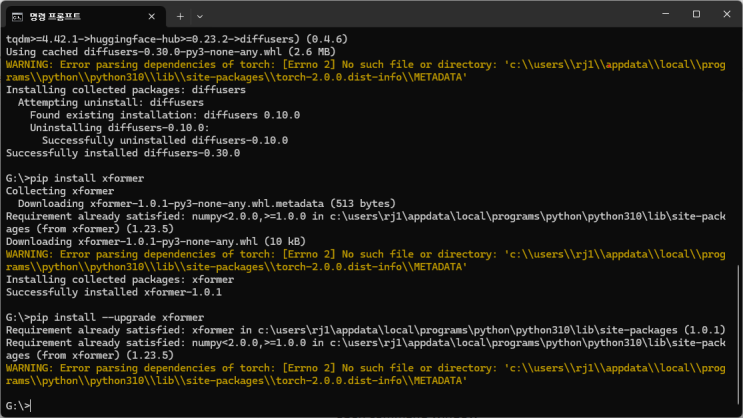The image size is (743, 418).
Task: Click the 'Collecting xformer' output line
Action: pyautogui.click(x=60, y=191)
